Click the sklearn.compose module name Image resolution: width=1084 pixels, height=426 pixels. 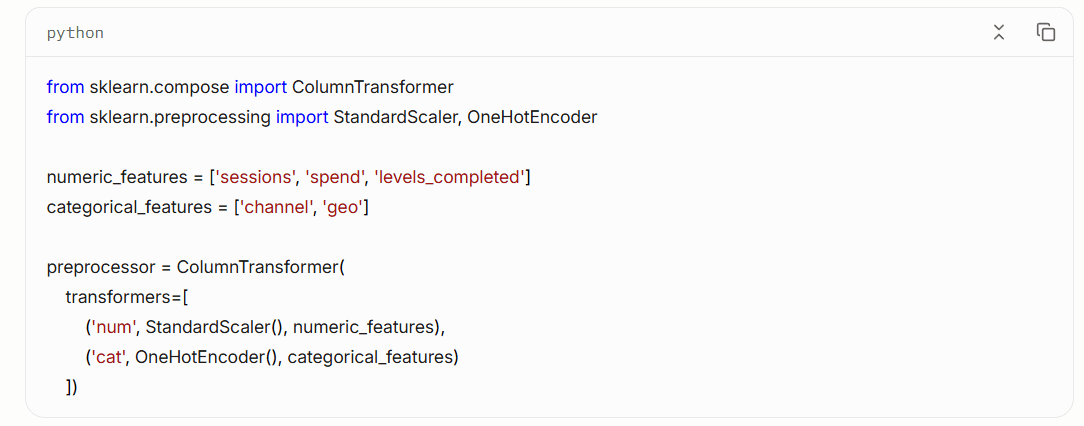click(159, 88)
